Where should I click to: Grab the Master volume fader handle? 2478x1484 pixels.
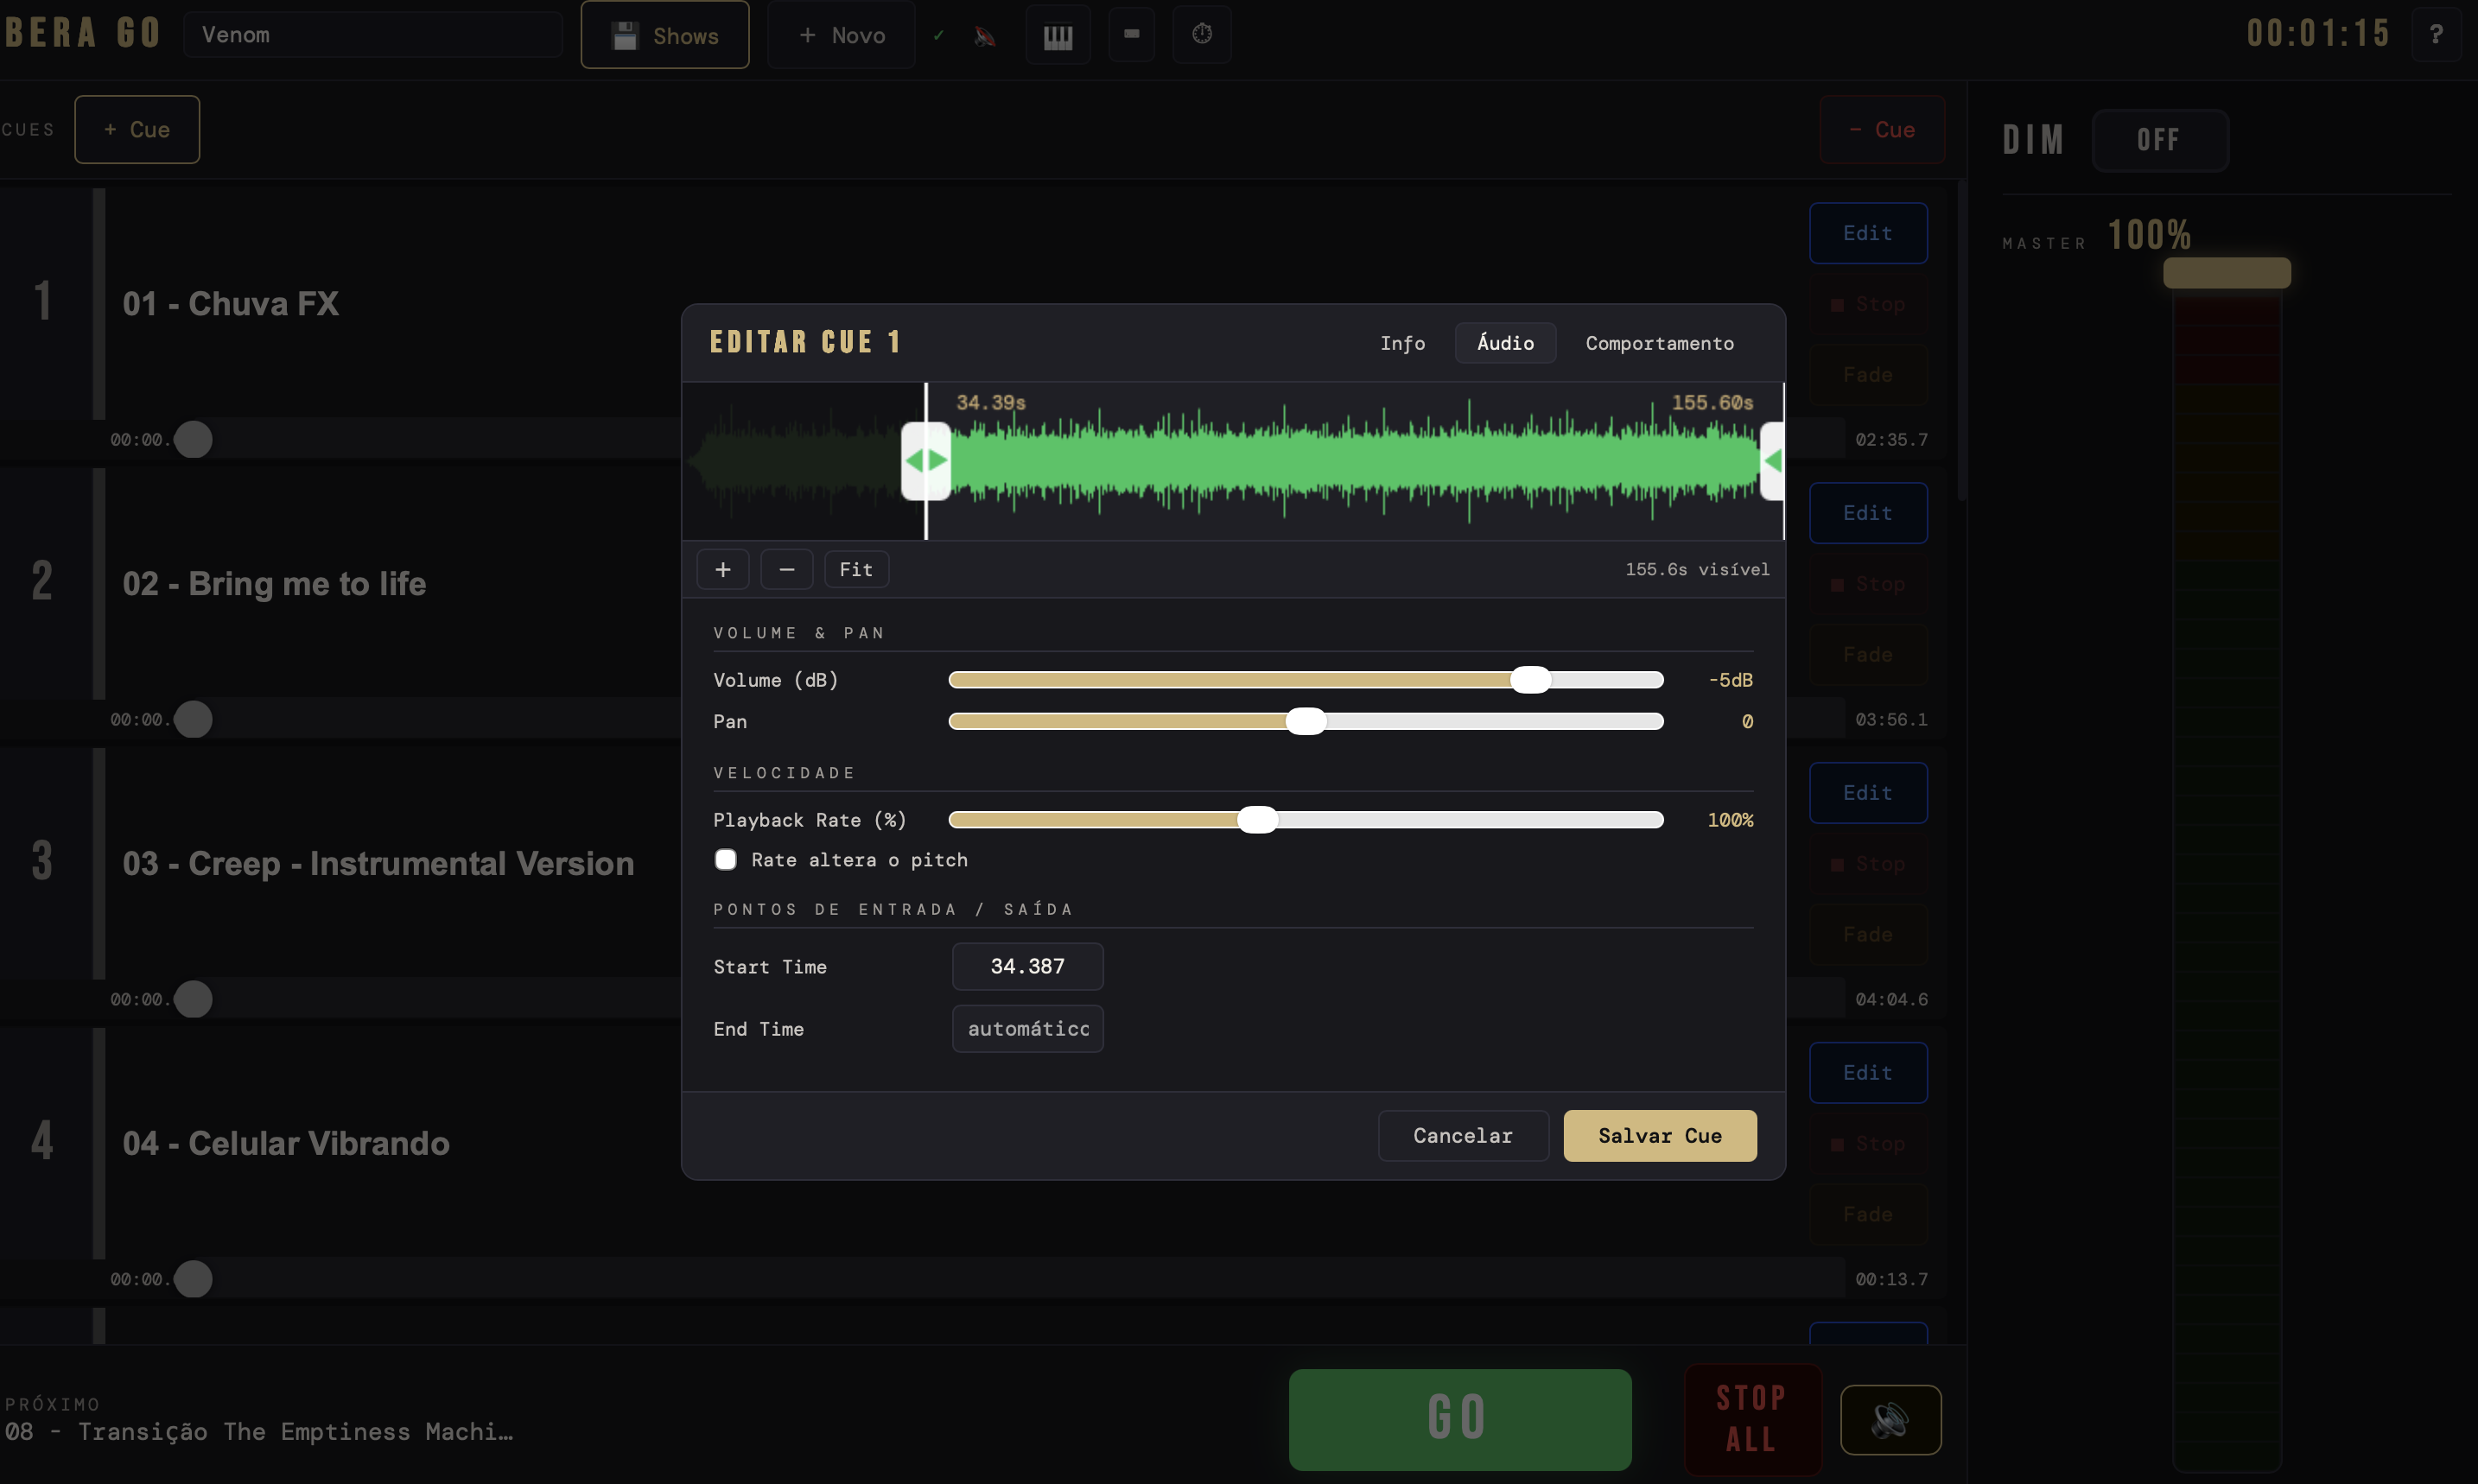point(2227,273)
